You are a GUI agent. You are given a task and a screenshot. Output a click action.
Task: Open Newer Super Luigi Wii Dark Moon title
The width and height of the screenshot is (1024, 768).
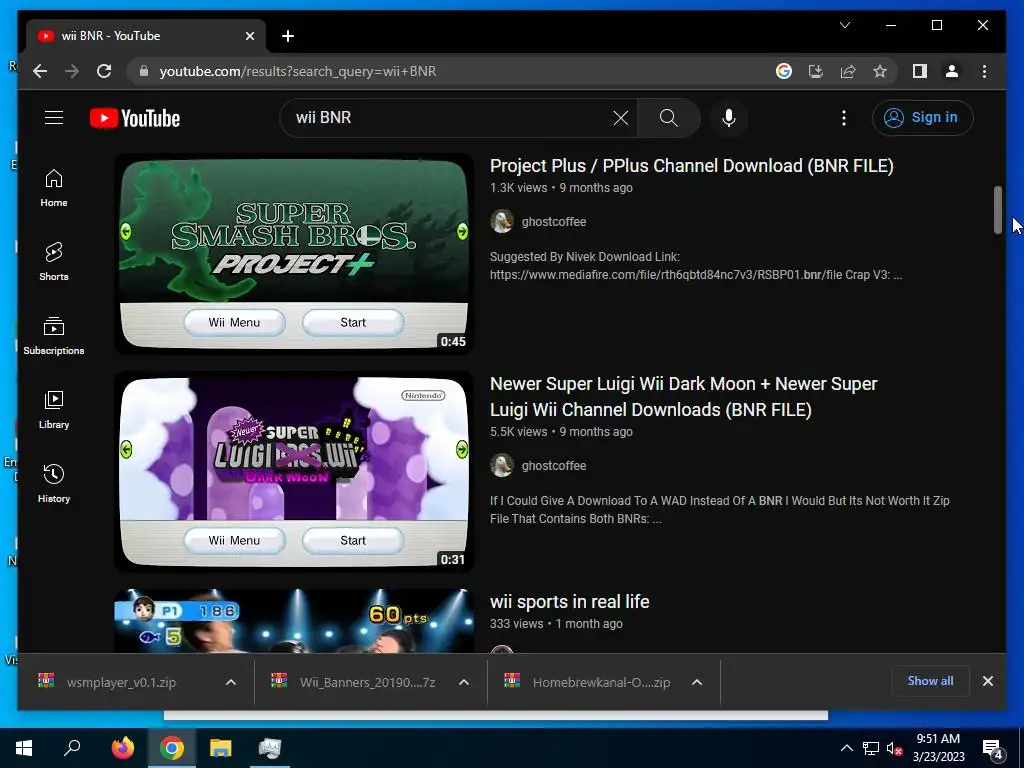point(684,396)
